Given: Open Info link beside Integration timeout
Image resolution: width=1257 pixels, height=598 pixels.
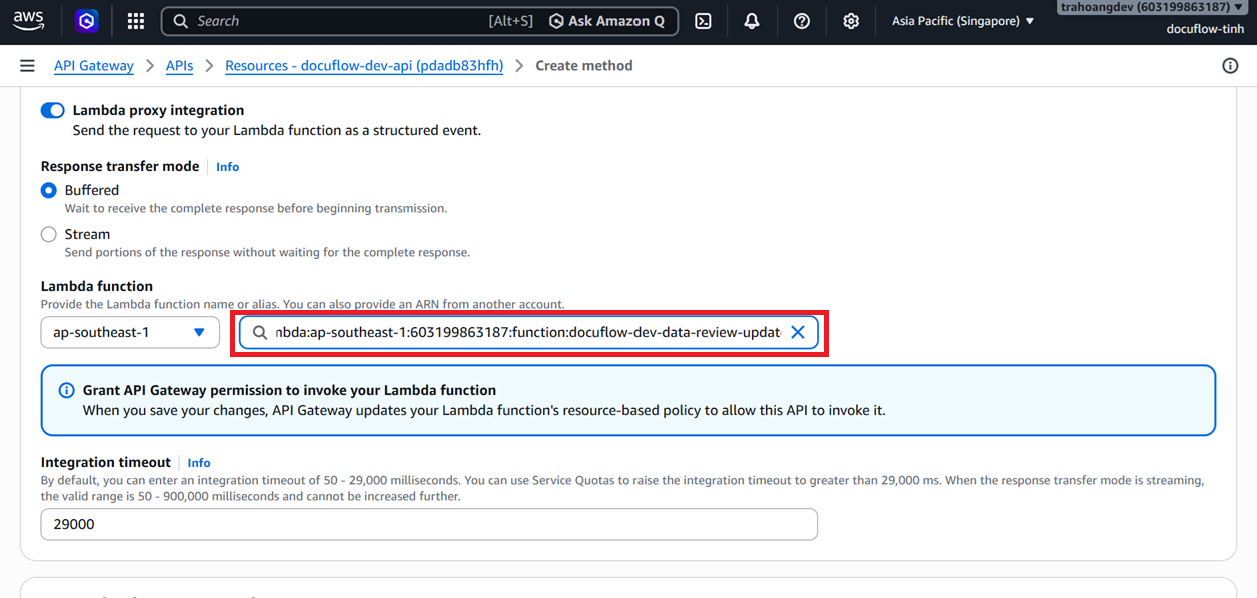Looking at the screenshot, I should [x=199, y=463].
